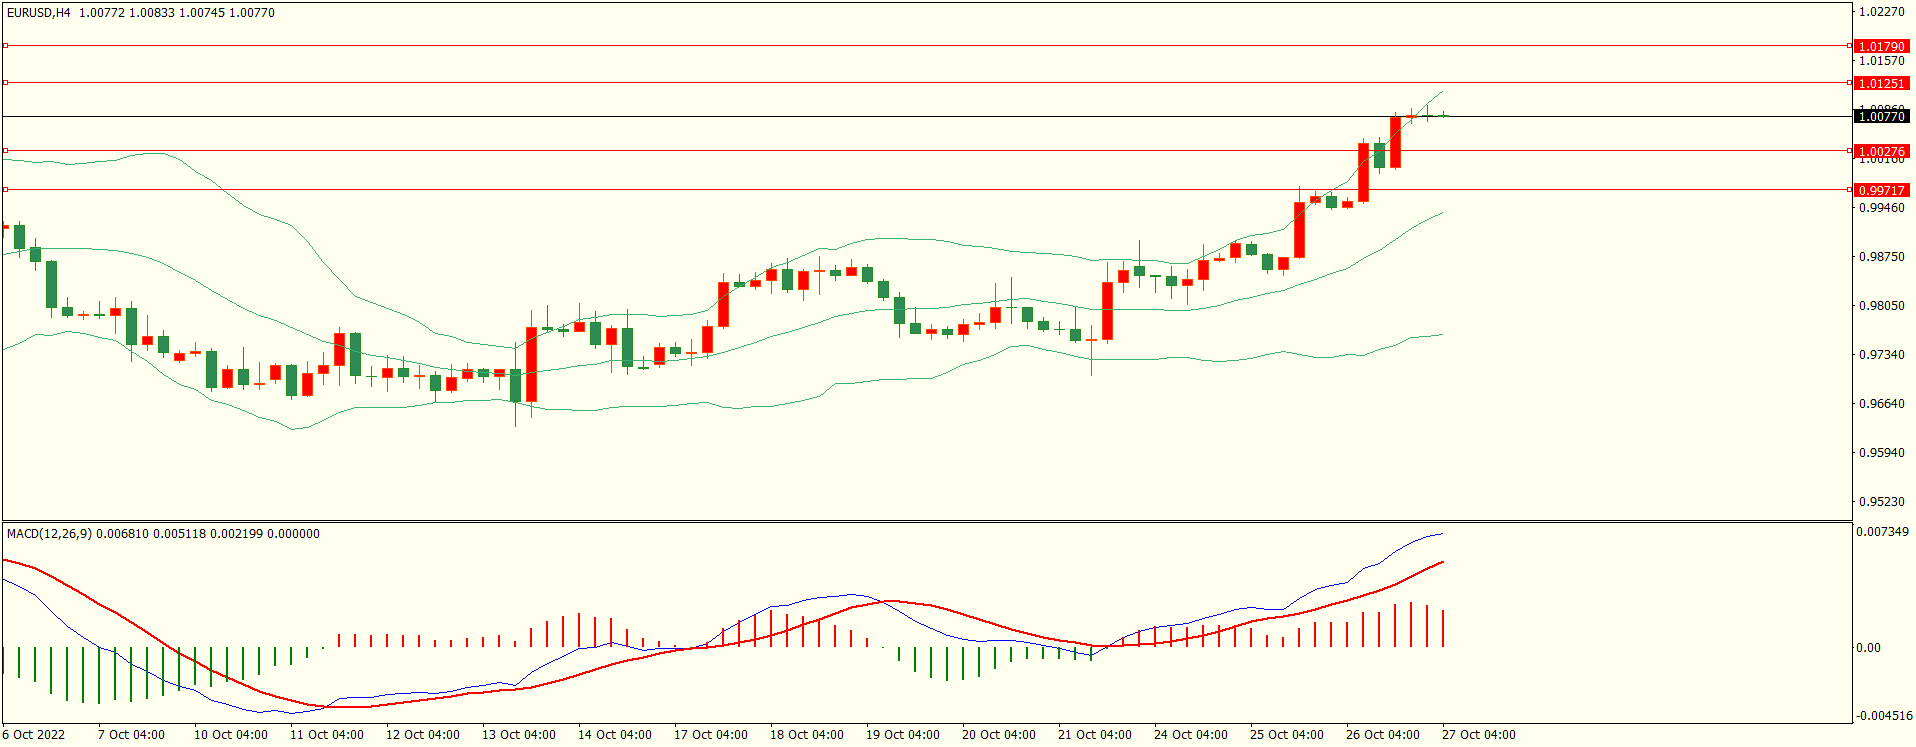The width and height of the screenshot is (1916, 747).
Task: Click the EURUSD,H4 chart title label
Action: 38,13
